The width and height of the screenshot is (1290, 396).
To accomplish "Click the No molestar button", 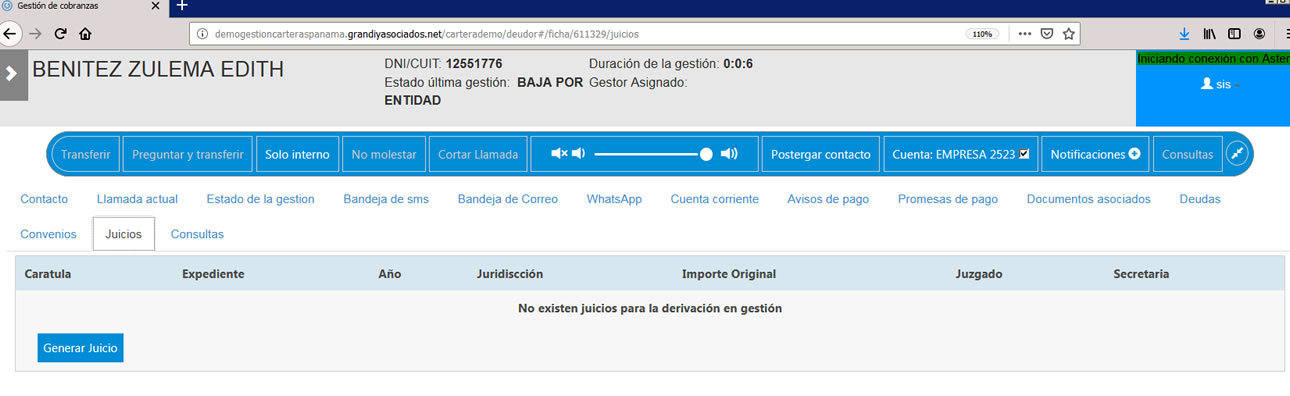I will coord(385,155).
